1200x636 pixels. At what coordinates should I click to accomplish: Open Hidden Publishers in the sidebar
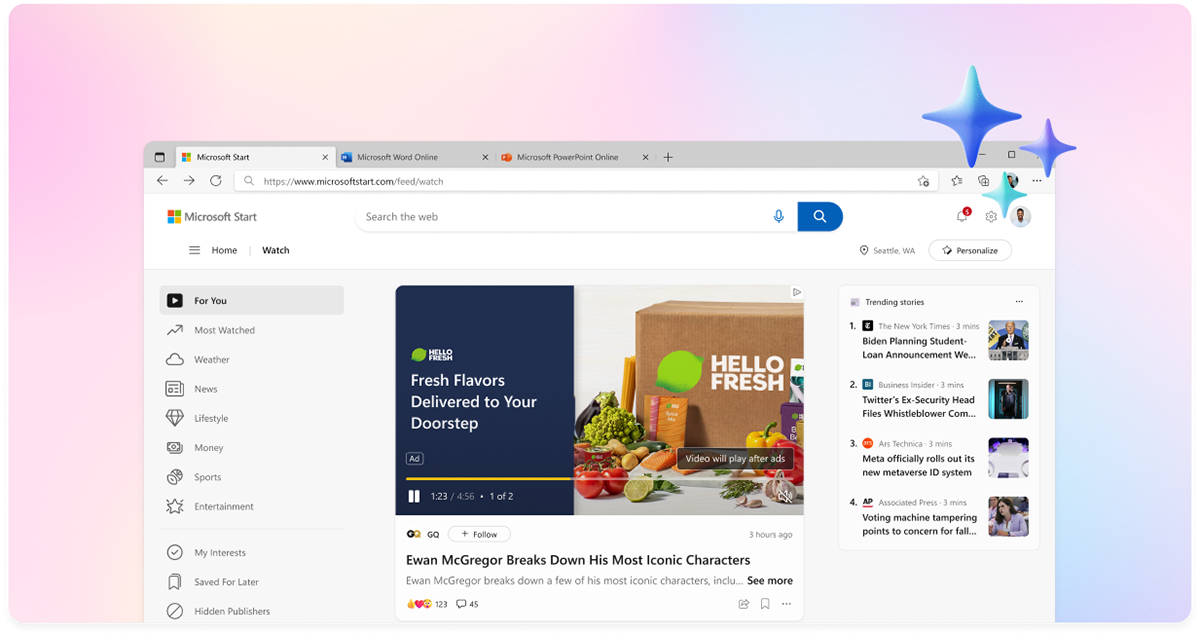click(251, 611)
